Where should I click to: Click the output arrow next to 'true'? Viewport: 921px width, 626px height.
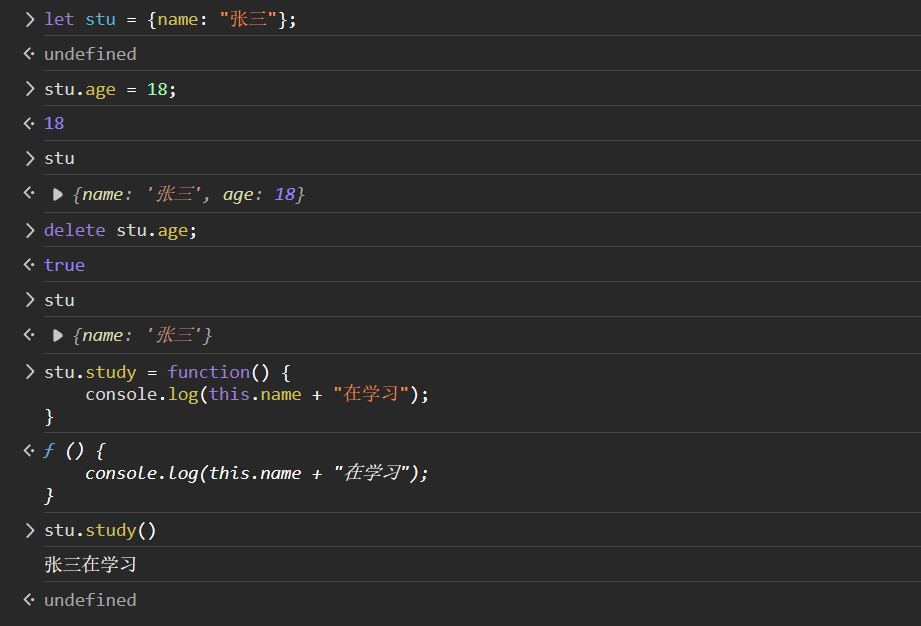(29, 265)
